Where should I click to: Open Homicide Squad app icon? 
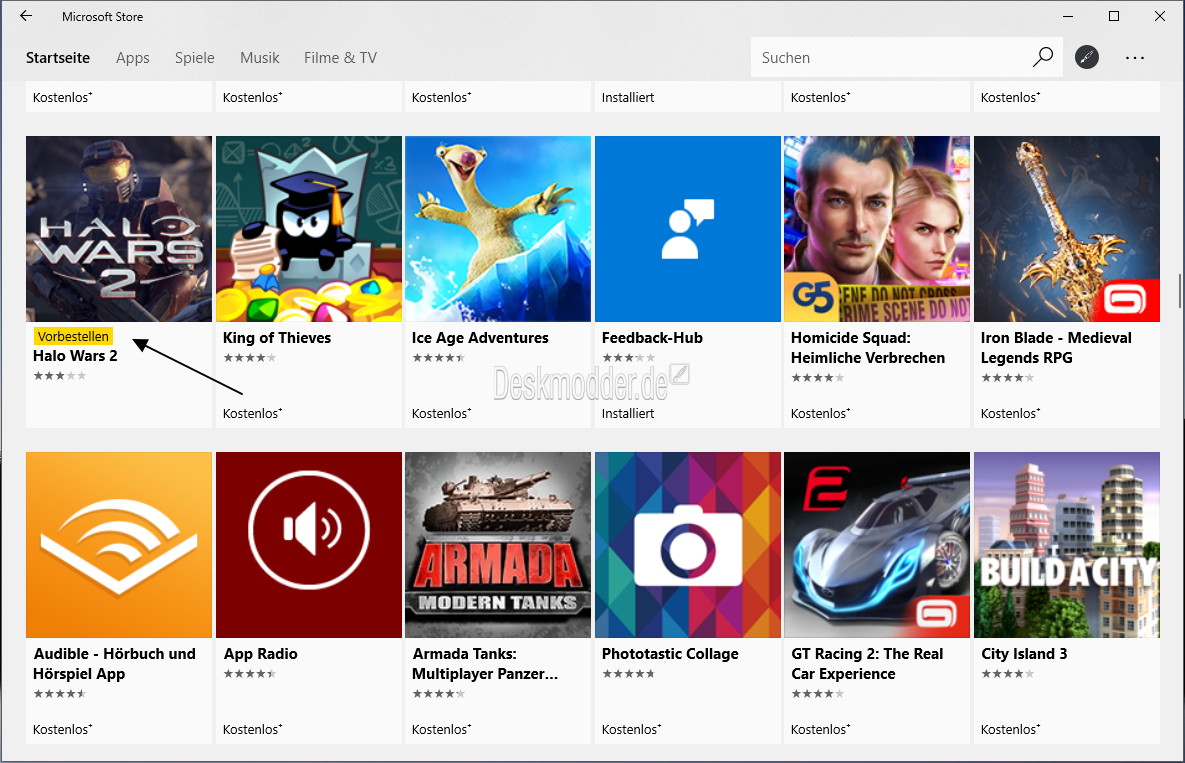(877, 229)
